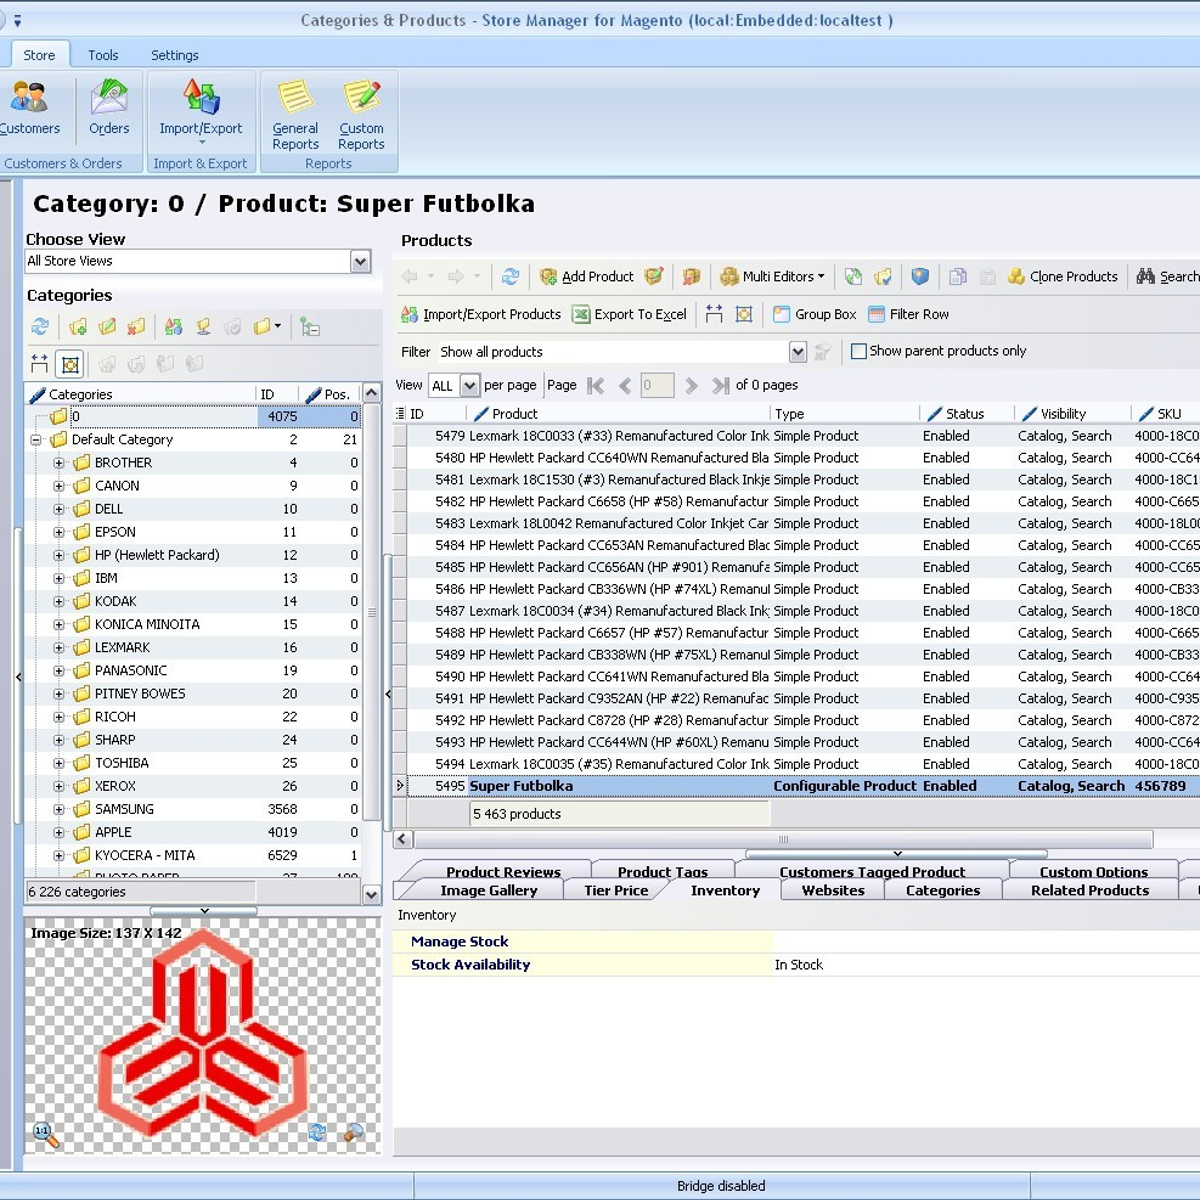
Task: Click Export To Excel button
Action: [630, 314]
